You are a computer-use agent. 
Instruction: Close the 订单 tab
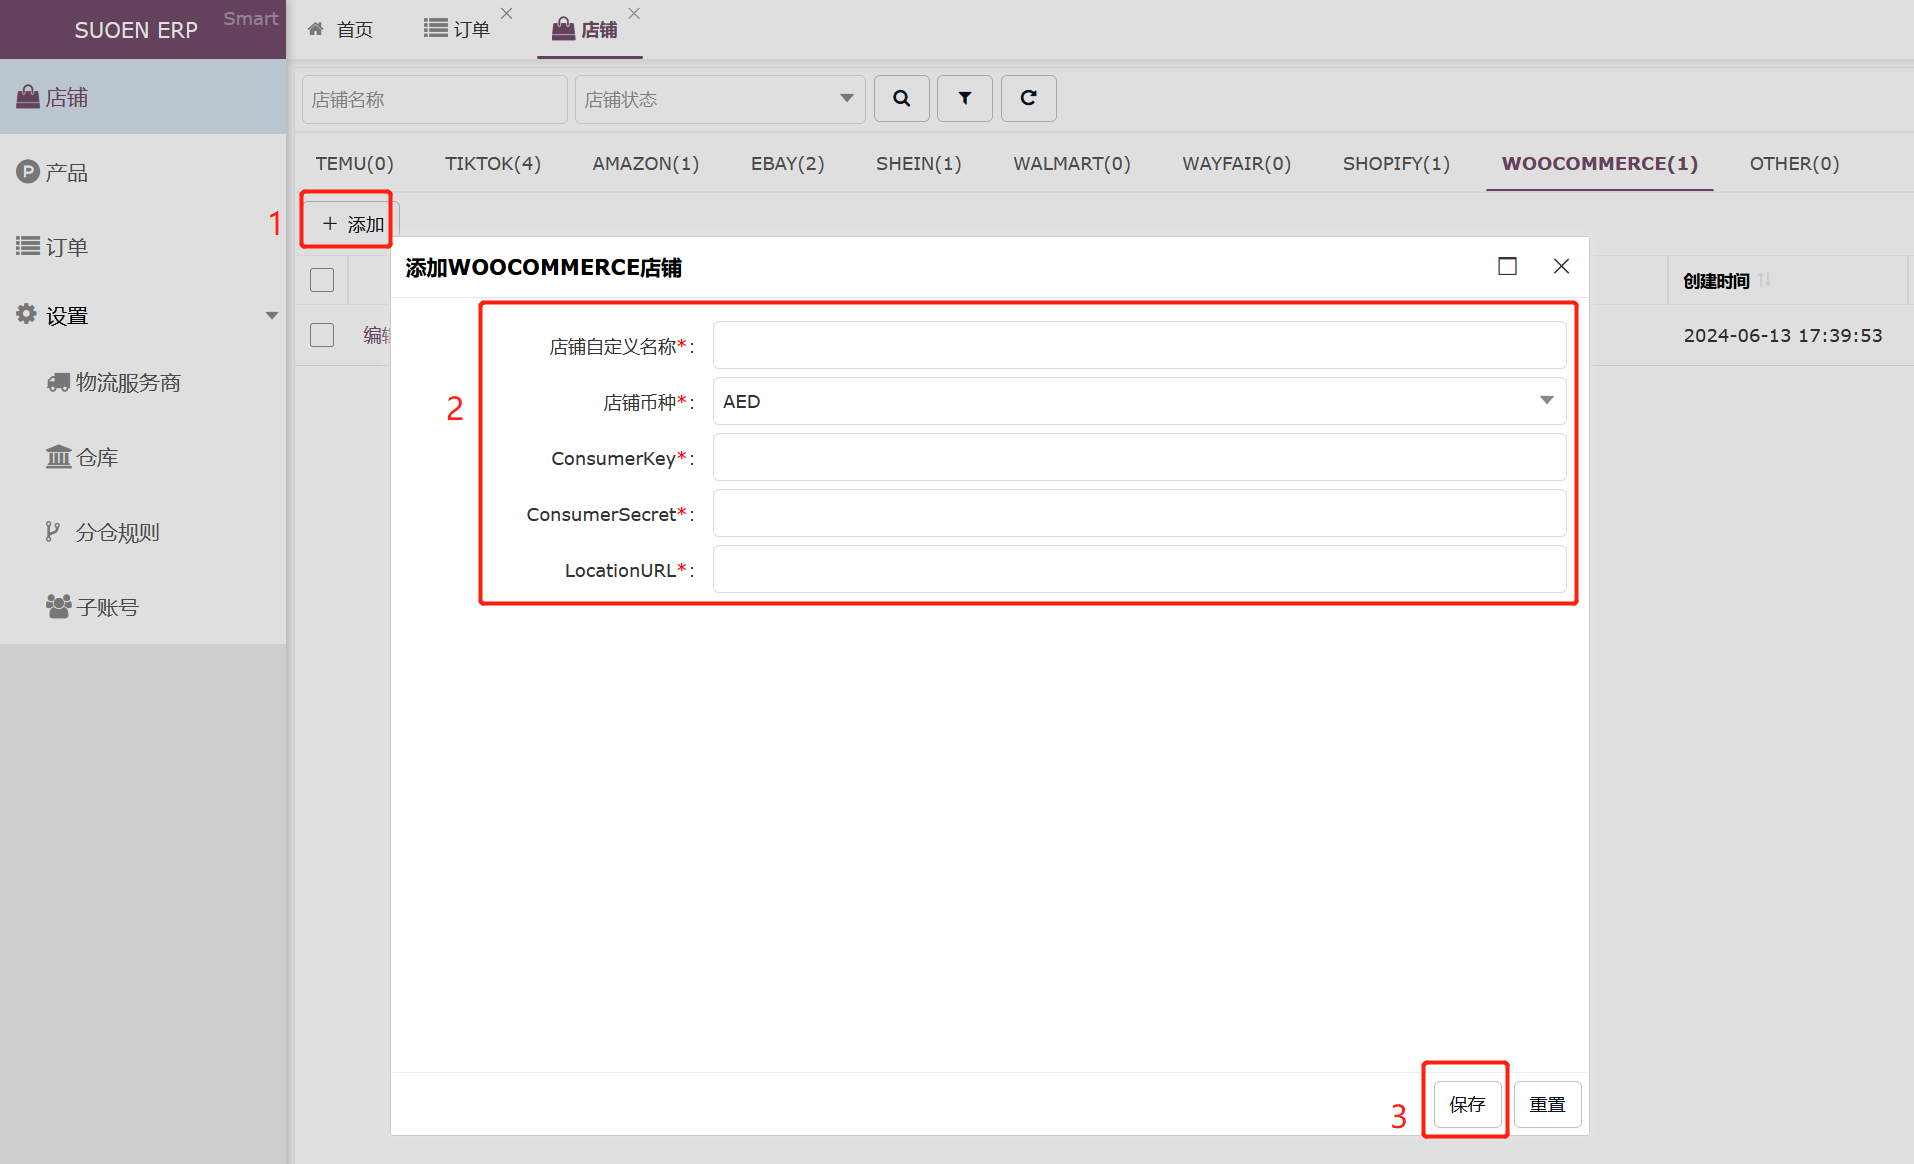(x=506, y=13)
